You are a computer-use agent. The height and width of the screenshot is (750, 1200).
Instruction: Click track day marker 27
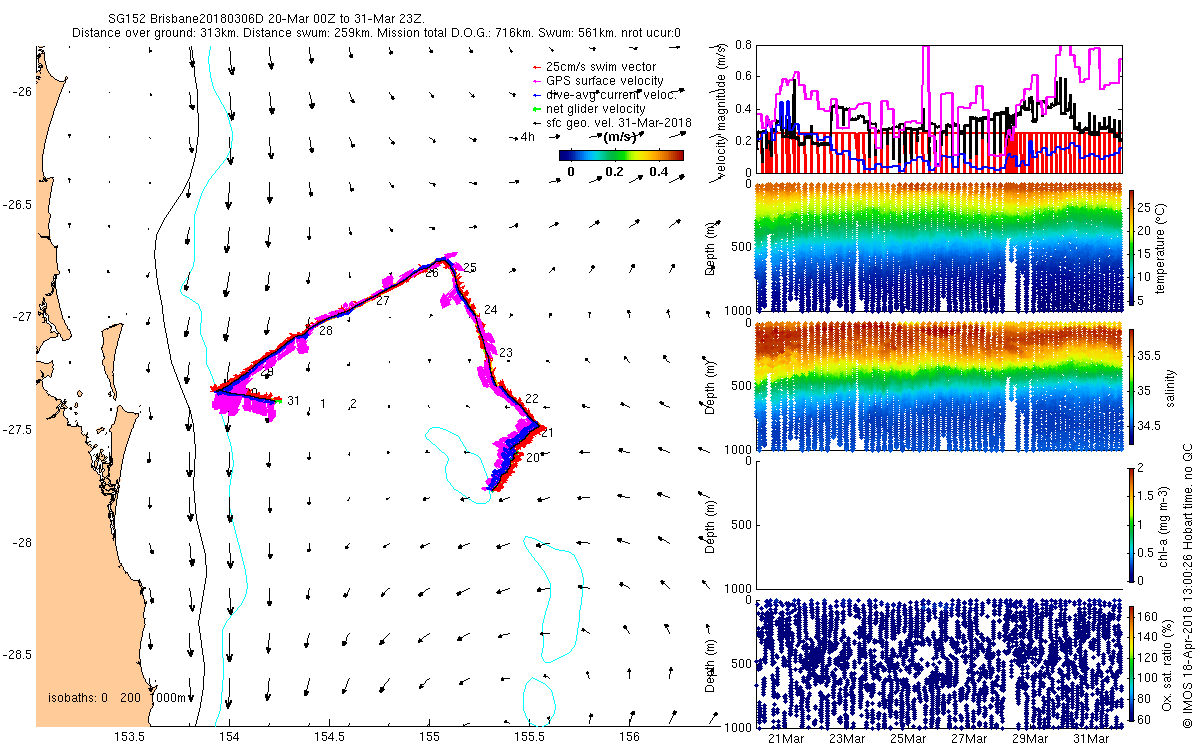382,301
